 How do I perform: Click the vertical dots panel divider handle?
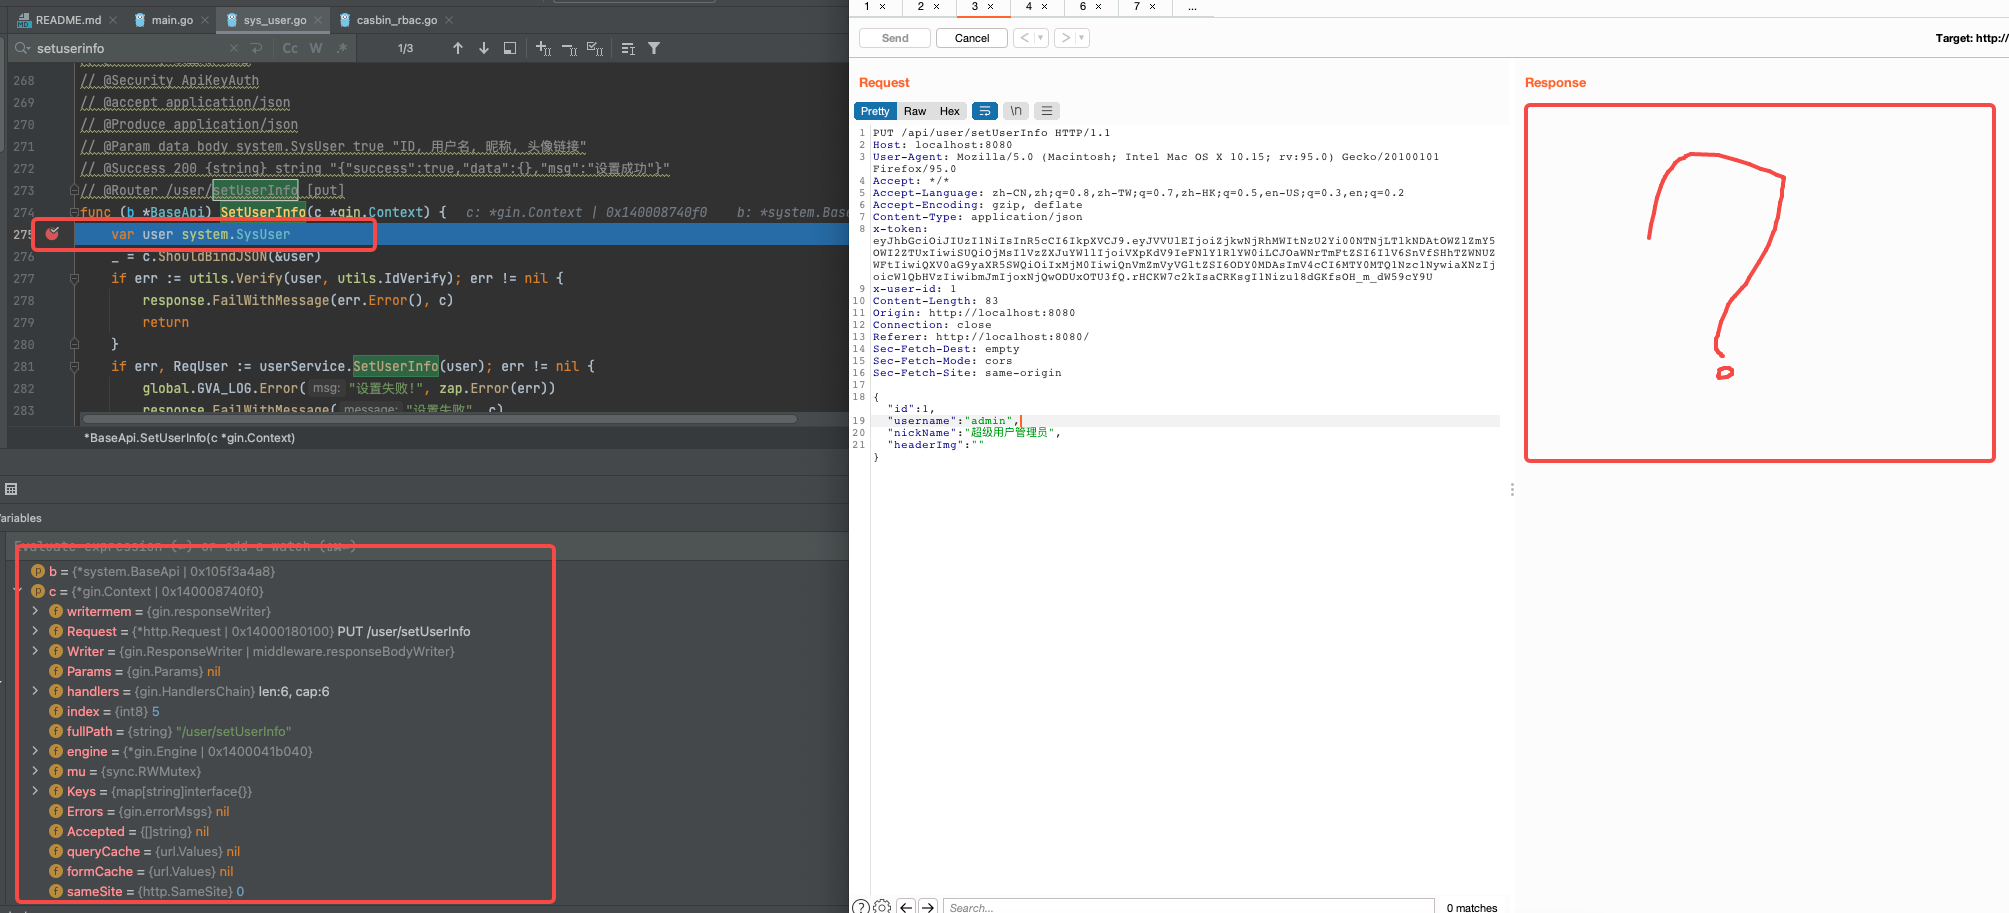click(x=1512, y=489)
